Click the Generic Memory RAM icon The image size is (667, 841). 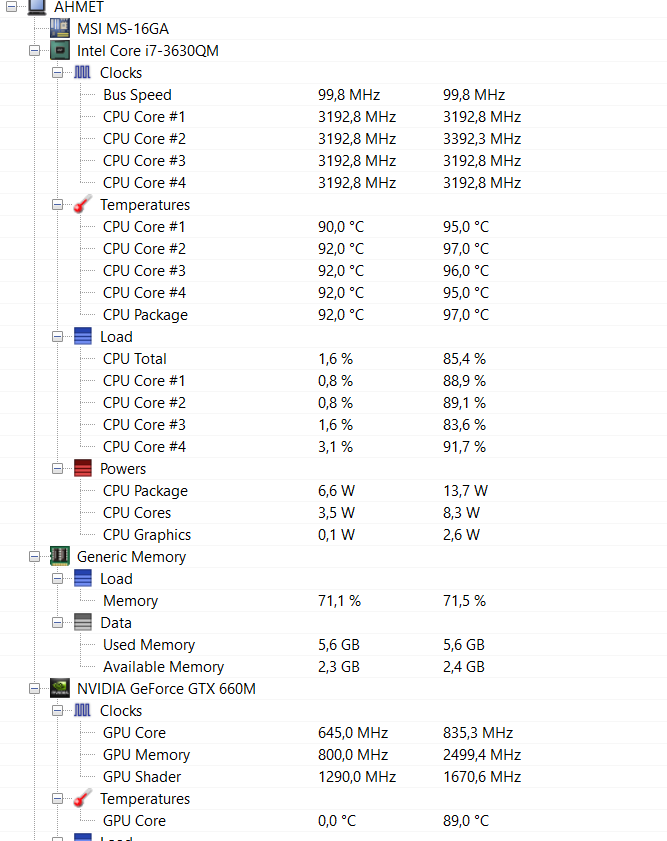[x=59, y=556]
